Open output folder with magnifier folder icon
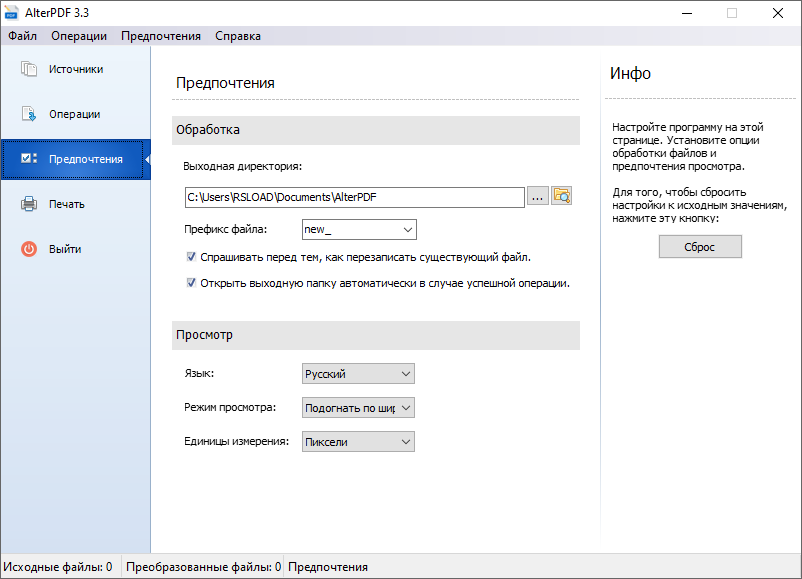Image resolution: width=802 pixels, height=579 pixels. click(562, 197)
